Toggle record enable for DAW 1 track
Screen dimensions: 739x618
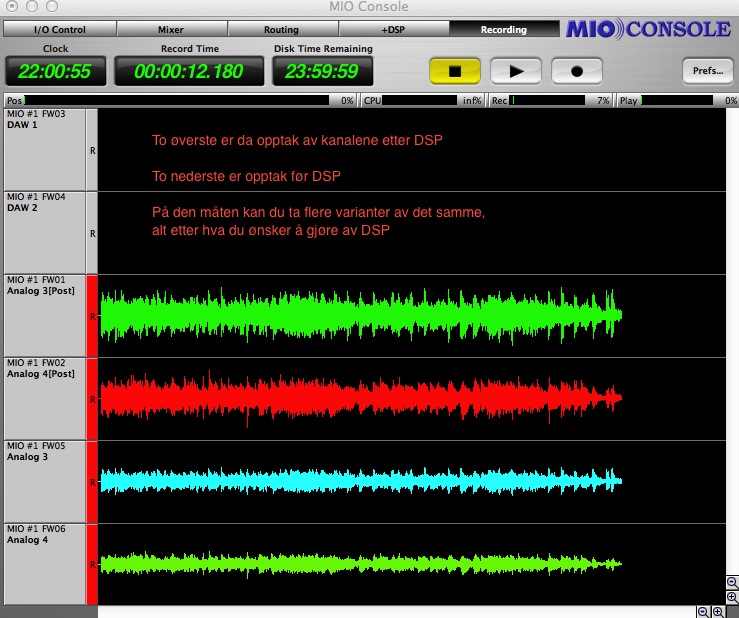[92, 150]
